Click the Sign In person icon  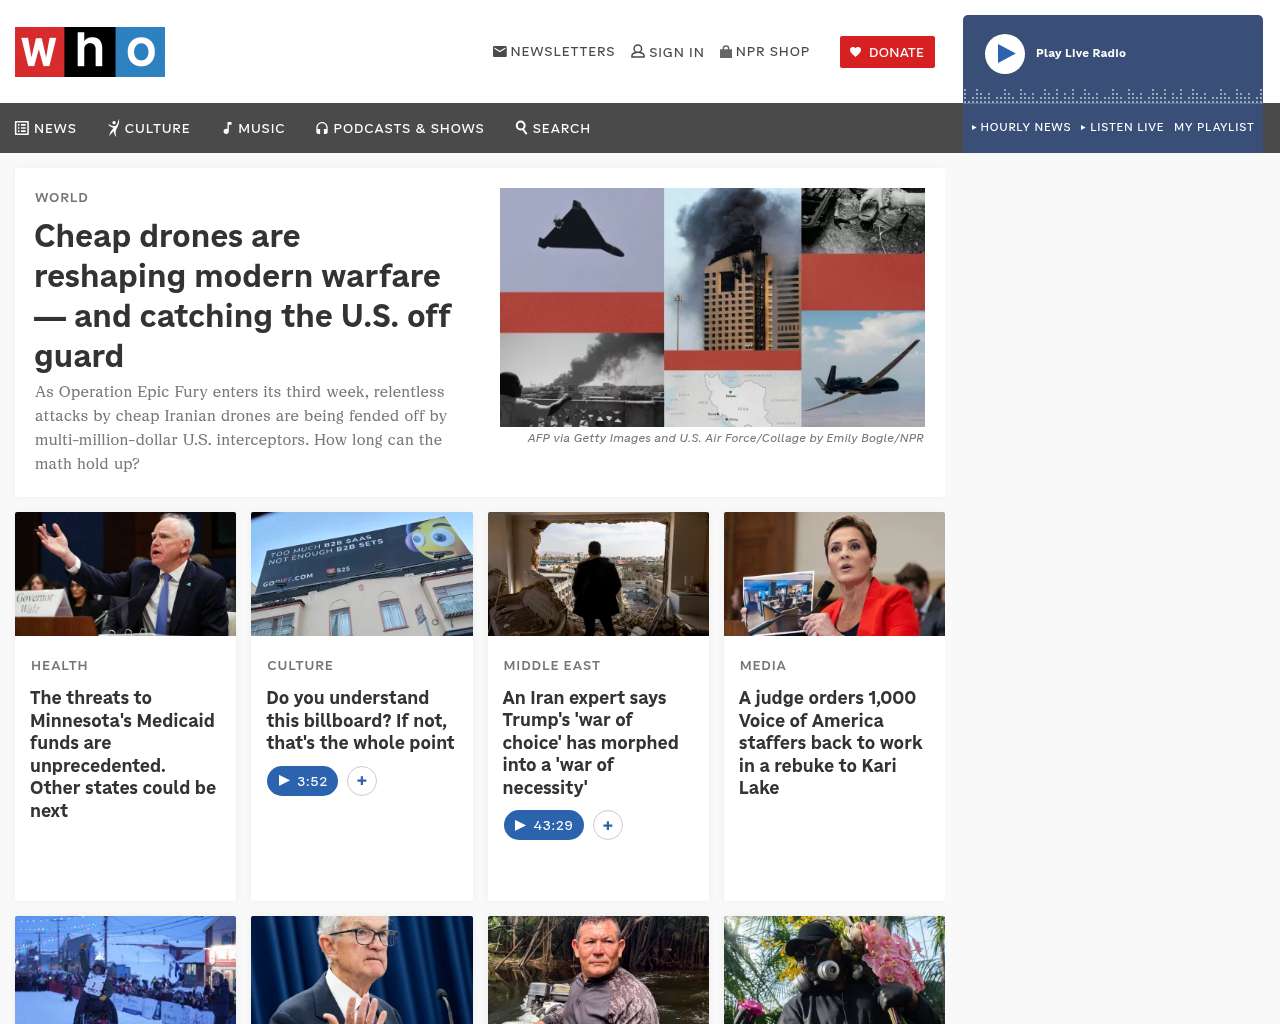coord(637,51)
